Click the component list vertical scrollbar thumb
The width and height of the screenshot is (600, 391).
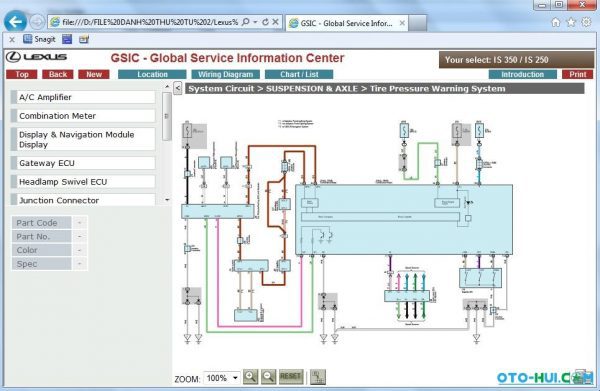167,116
